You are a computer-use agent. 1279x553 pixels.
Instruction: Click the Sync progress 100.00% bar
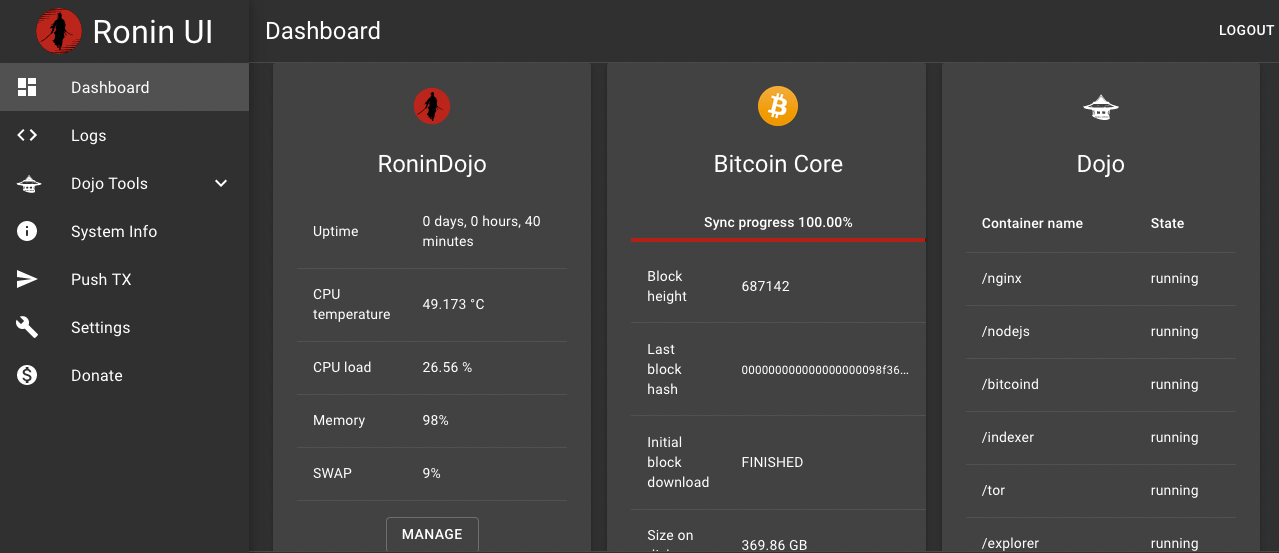pos(778,239)
